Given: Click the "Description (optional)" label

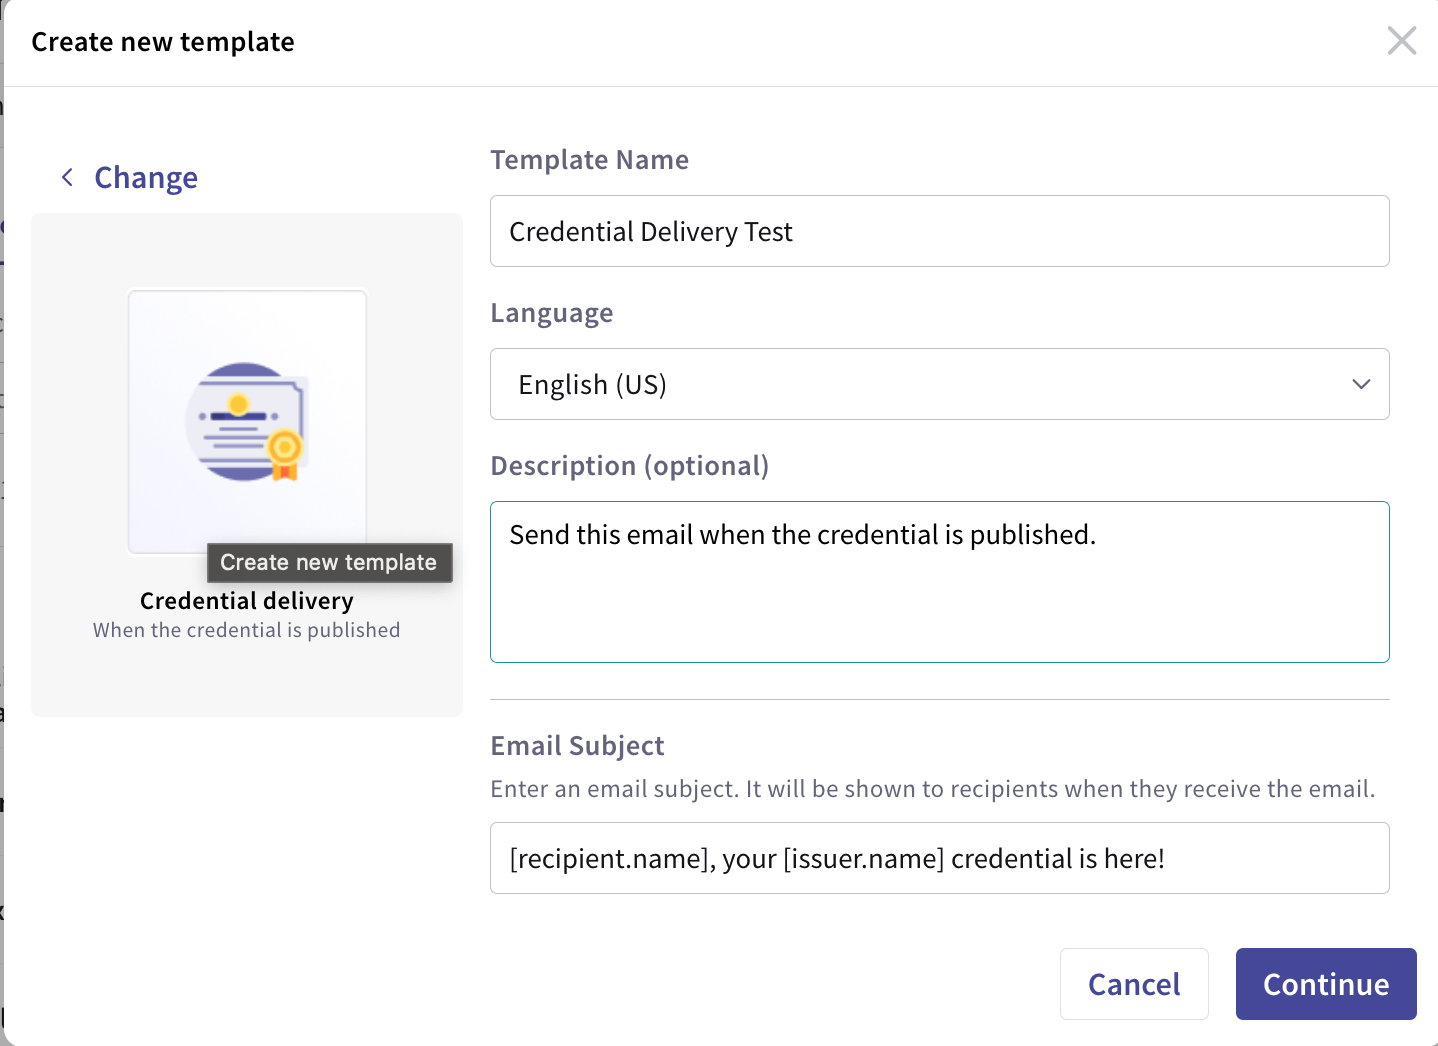Looking at the screenshot, I should click(630, 466).
